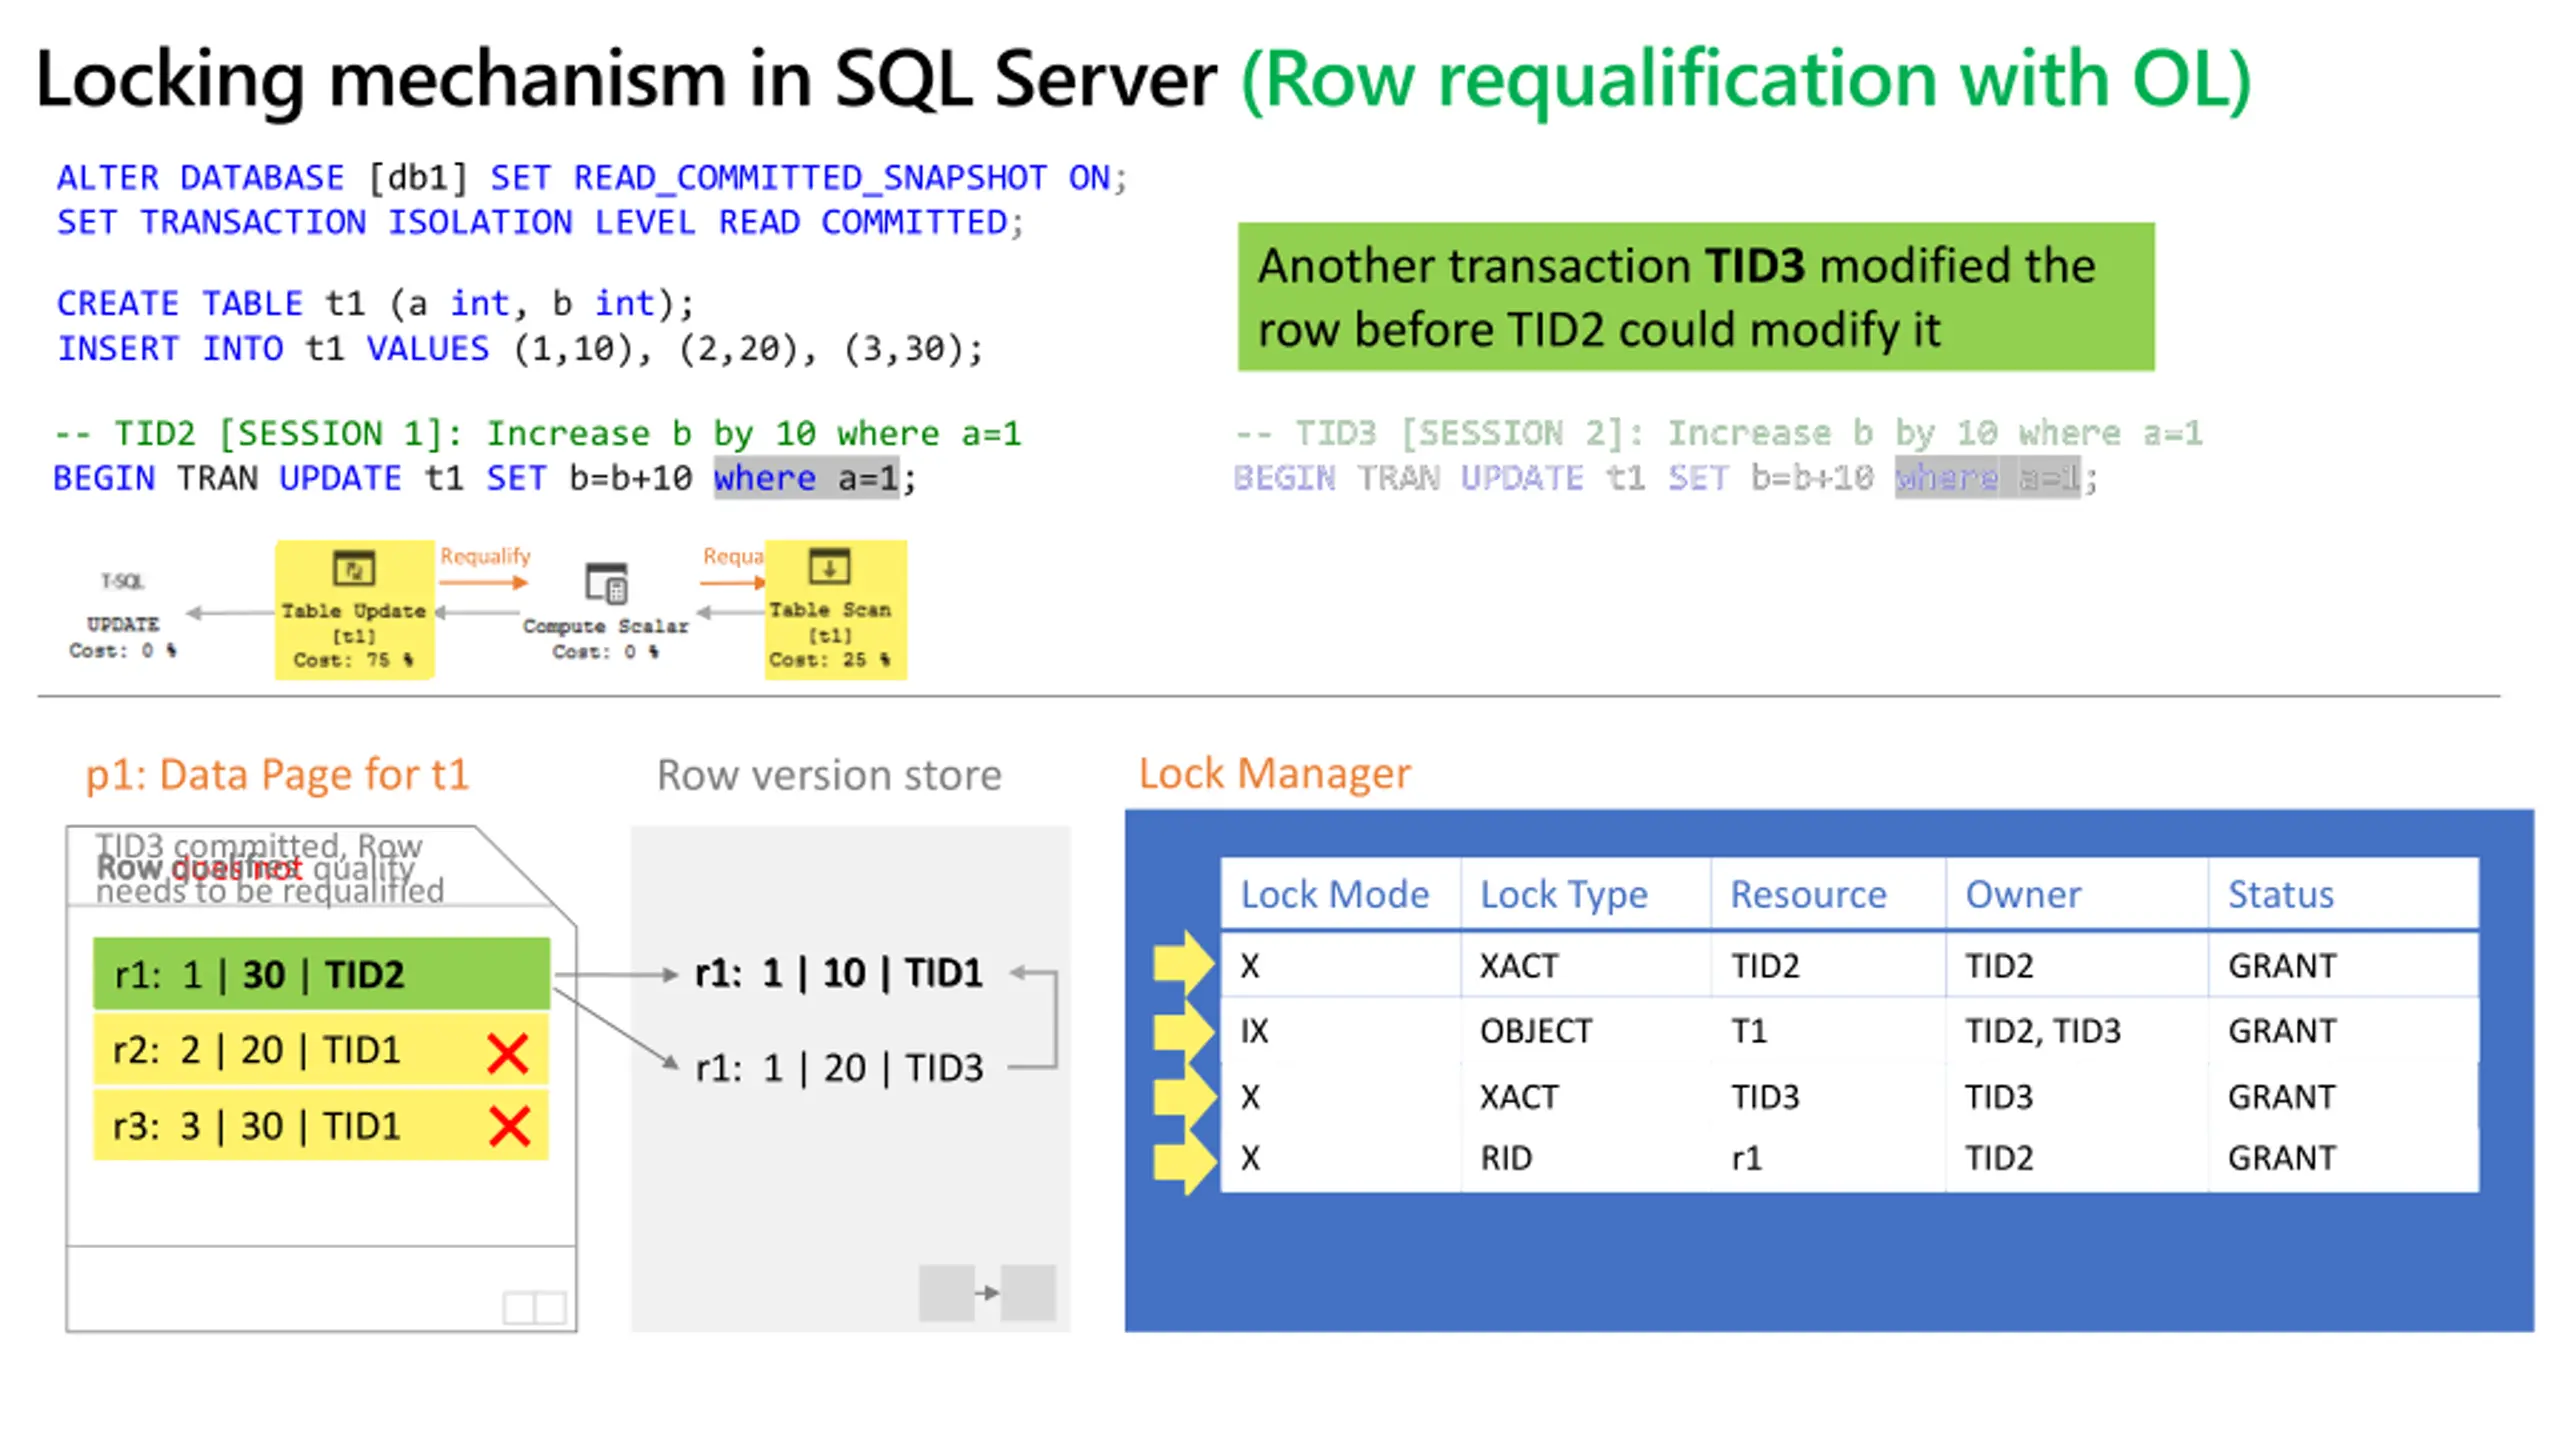This screenshot has height=1440, width=2560.
Task: Click the Lock Mode column header
Action: tap(1334, 894)
